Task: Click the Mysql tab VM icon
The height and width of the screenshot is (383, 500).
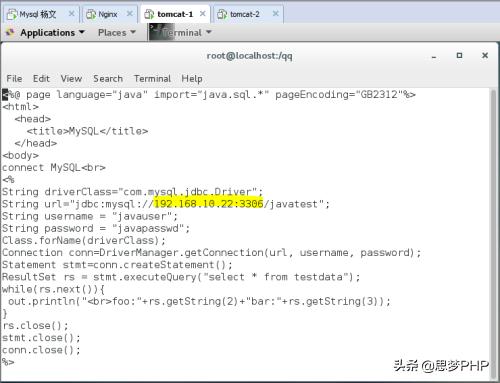Action: (x=12, y=14)
